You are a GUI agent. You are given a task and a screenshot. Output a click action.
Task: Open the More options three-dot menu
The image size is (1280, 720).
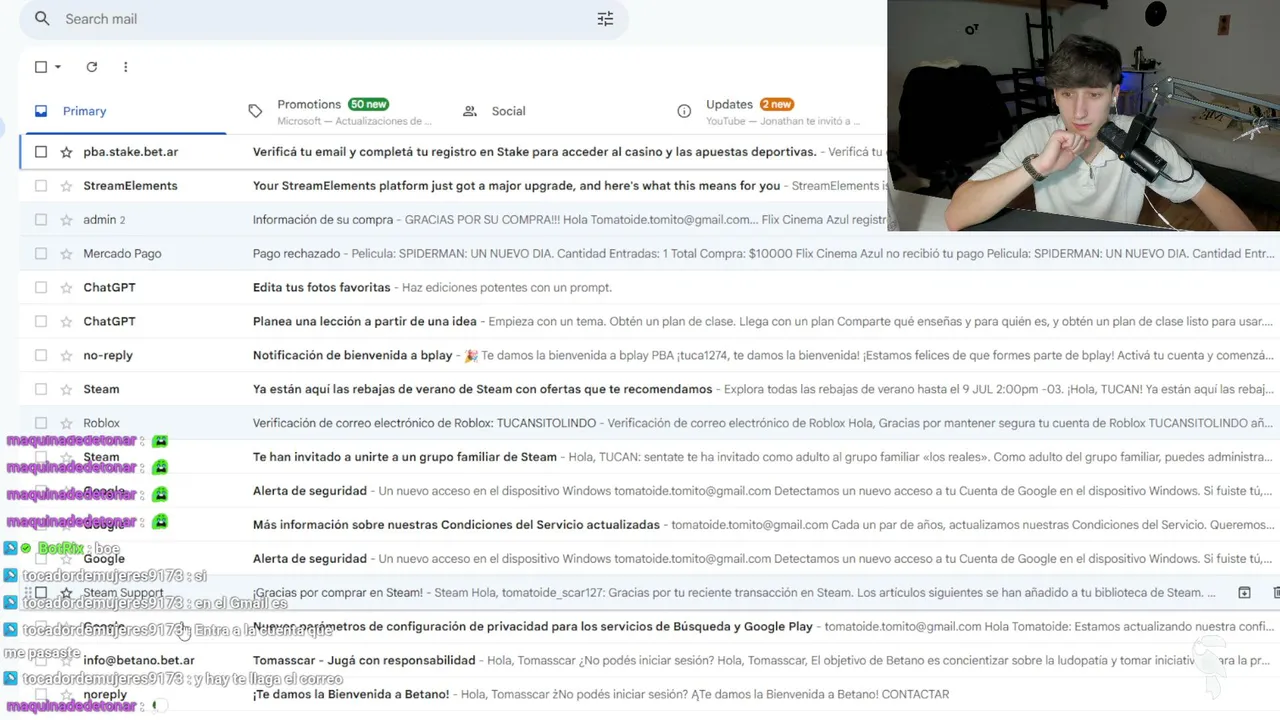(125, 67)
